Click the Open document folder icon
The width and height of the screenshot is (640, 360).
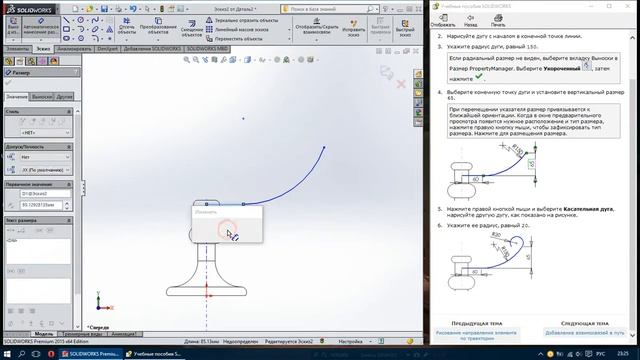(90, 9)
